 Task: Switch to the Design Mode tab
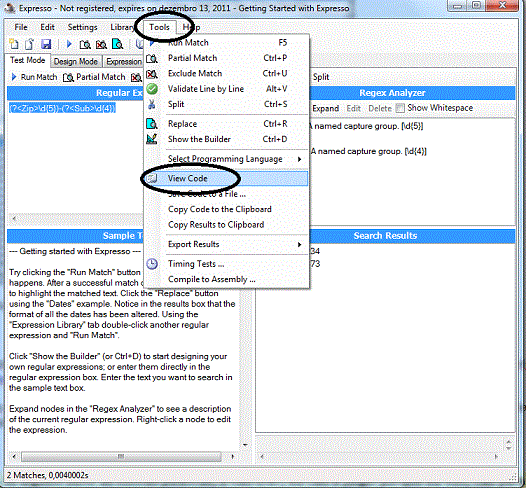point(76,61)
